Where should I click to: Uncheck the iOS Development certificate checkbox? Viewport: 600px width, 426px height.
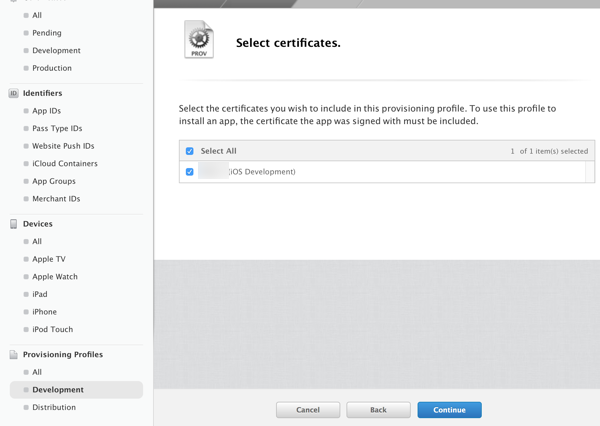(x=190, y=172)
